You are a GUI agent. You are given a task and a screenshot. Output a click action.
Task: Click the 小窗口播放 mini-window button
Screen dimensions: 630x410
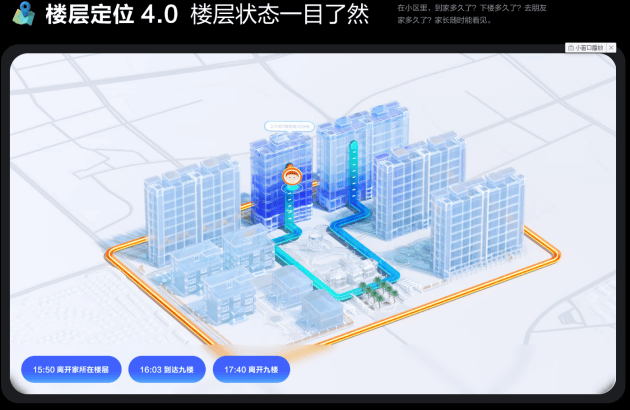click(x=590, y=47)
